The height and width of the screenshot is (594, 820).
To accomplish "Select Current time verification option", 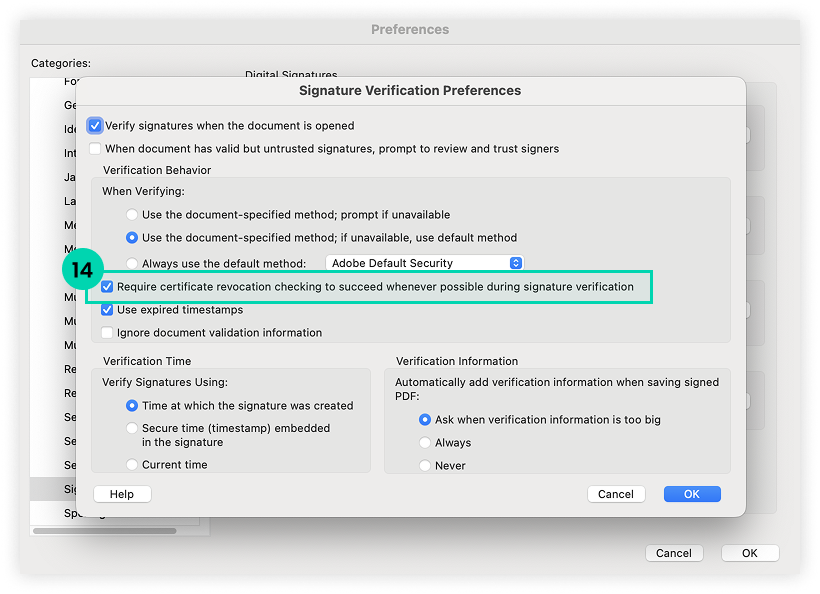I will click(x=132, y=465).
